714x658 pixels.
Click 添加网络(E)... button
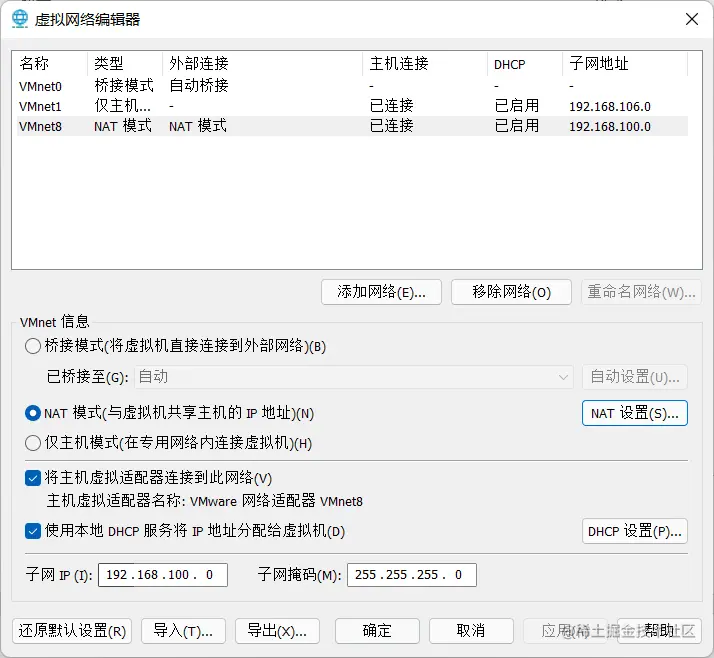tap(381, 292)
